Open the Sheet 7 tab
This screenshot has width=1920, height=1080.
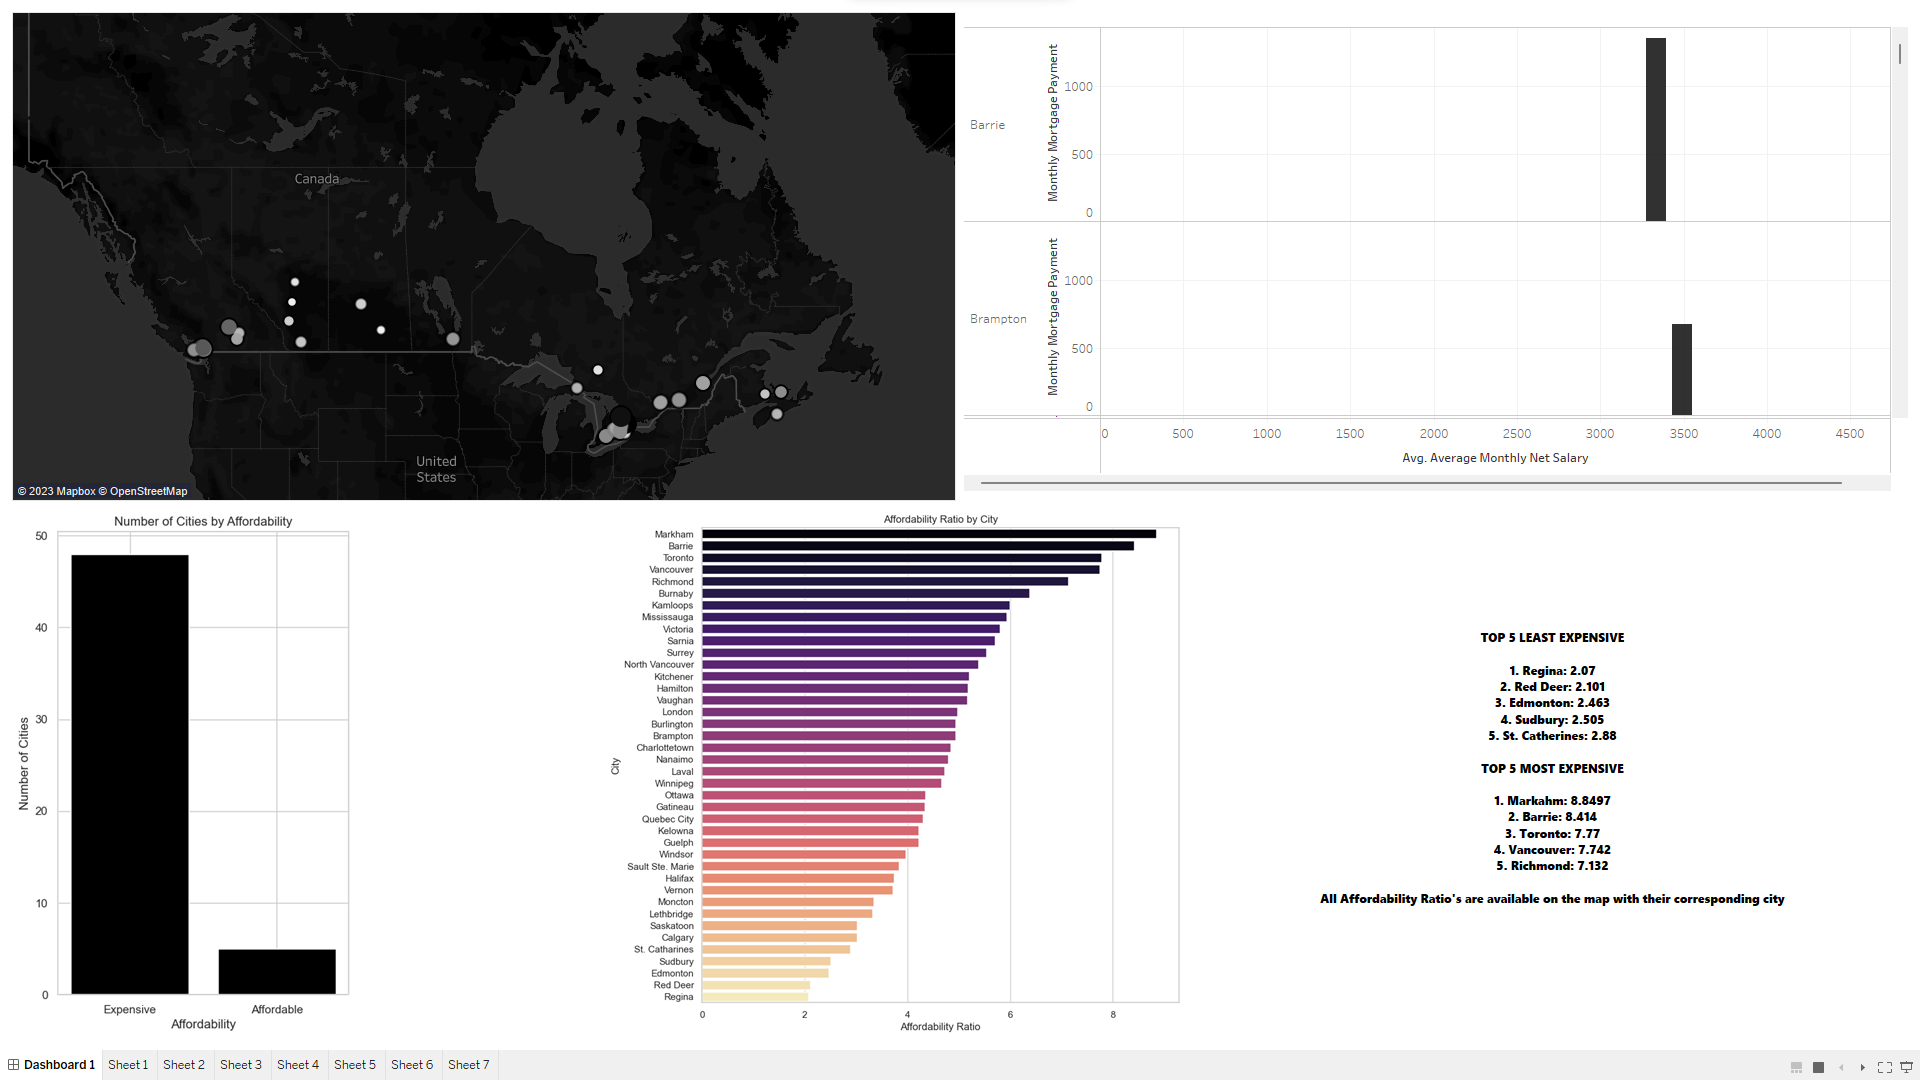[468, 1064]
